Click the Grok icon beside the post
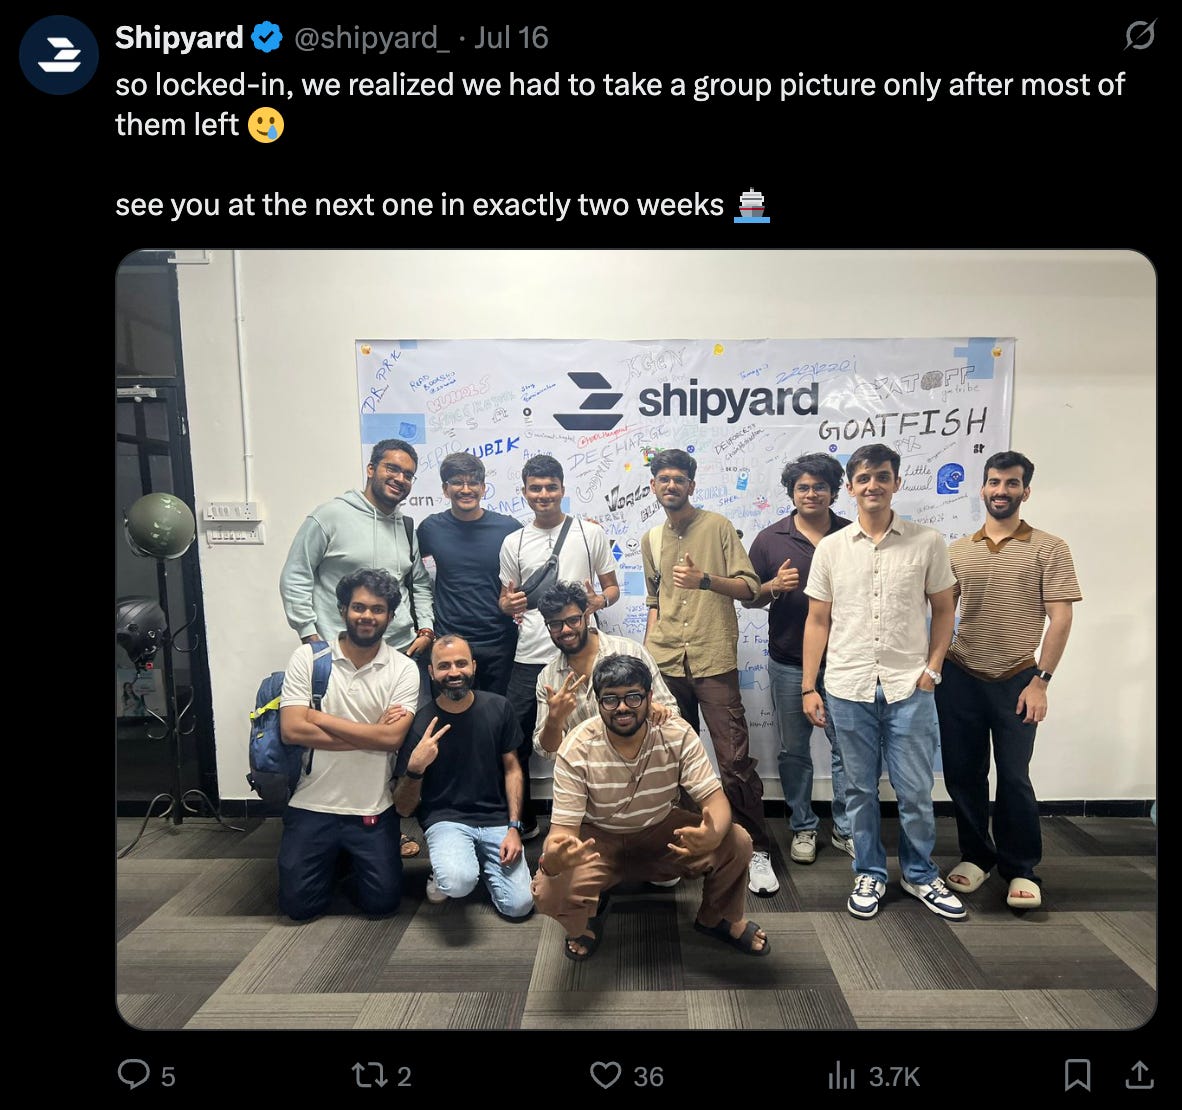Image resolution: width=1182 pixels, height=1110 pixels. 1139,35
